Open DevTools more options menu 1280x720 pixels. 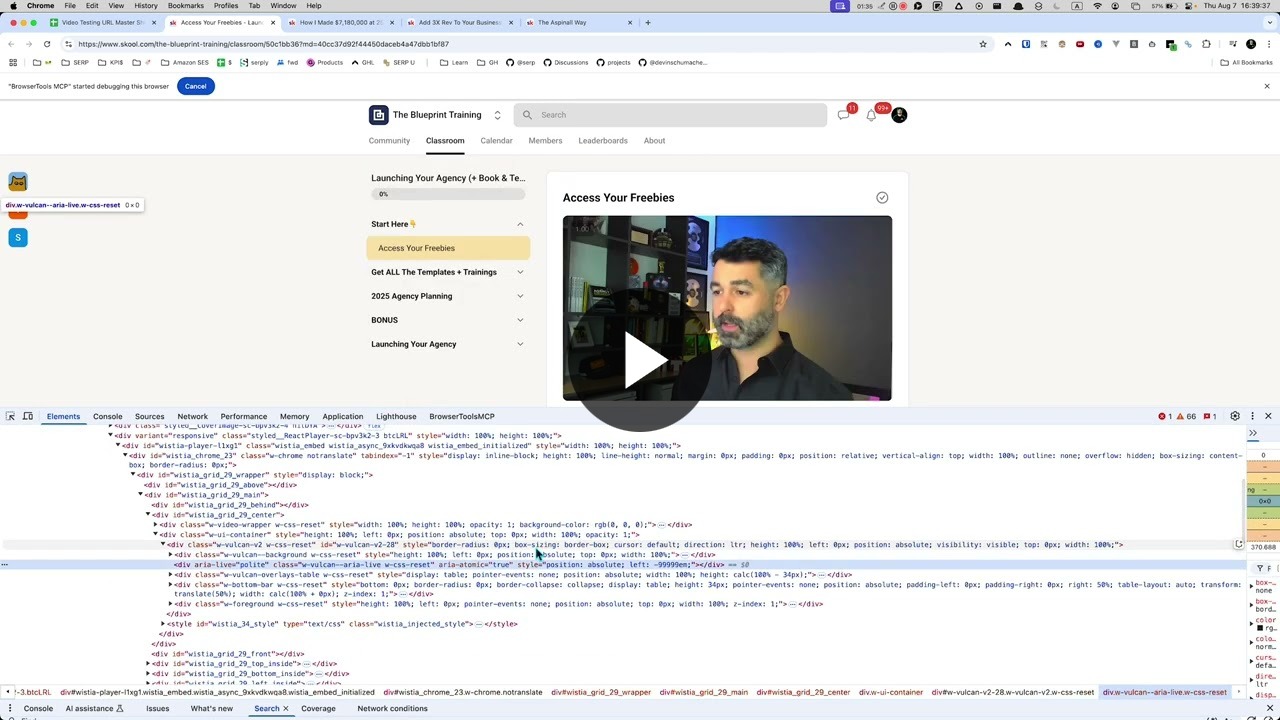click(1252, 416)
